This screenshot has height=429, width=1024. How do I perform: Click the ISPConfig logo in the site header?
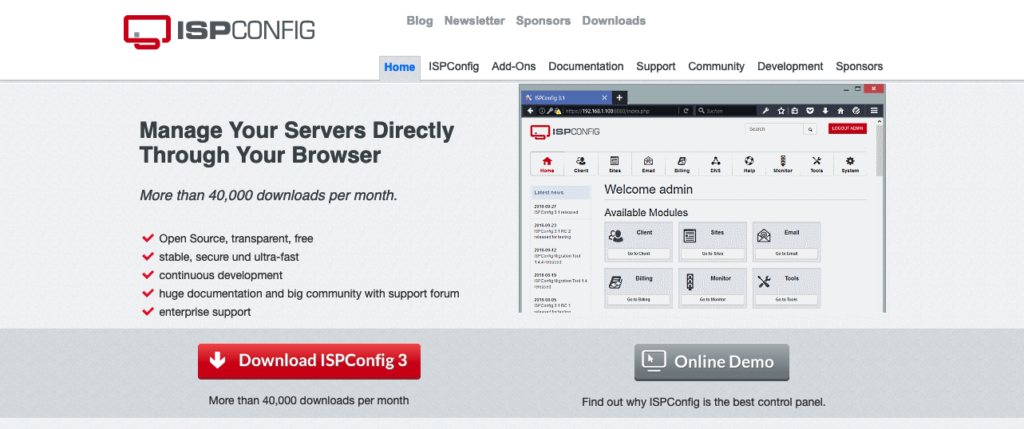pyautogui.click(x=219, y=29)
